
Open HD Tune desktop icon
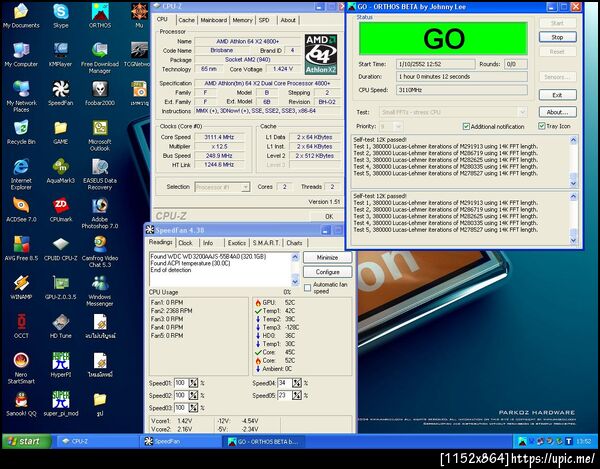[x=60, y=326]
